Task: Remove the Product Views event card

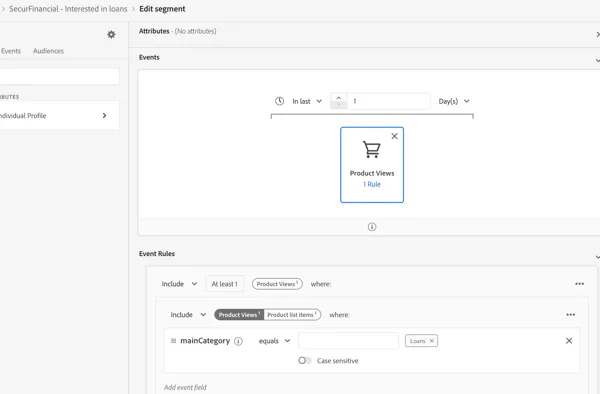Action: tap(395, 136)
